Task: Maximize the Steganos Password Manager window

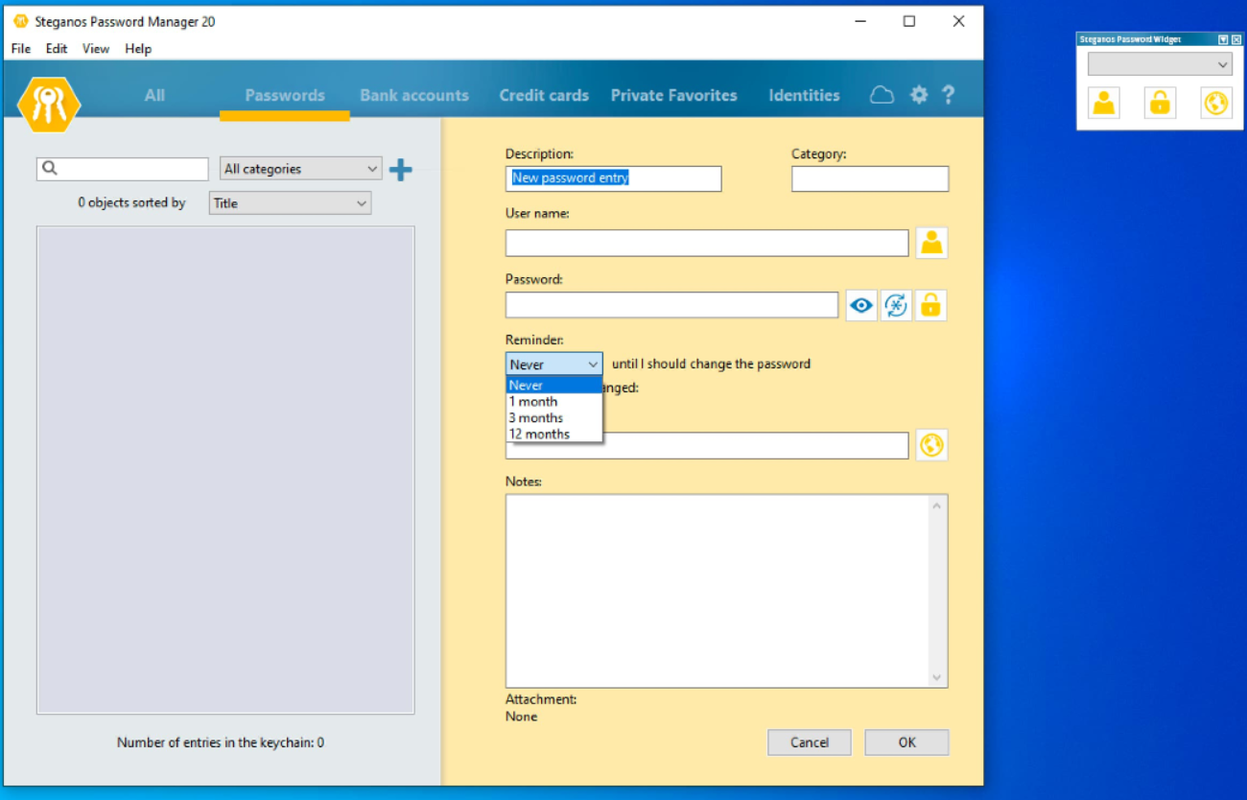Action: [x=909, y=21]
